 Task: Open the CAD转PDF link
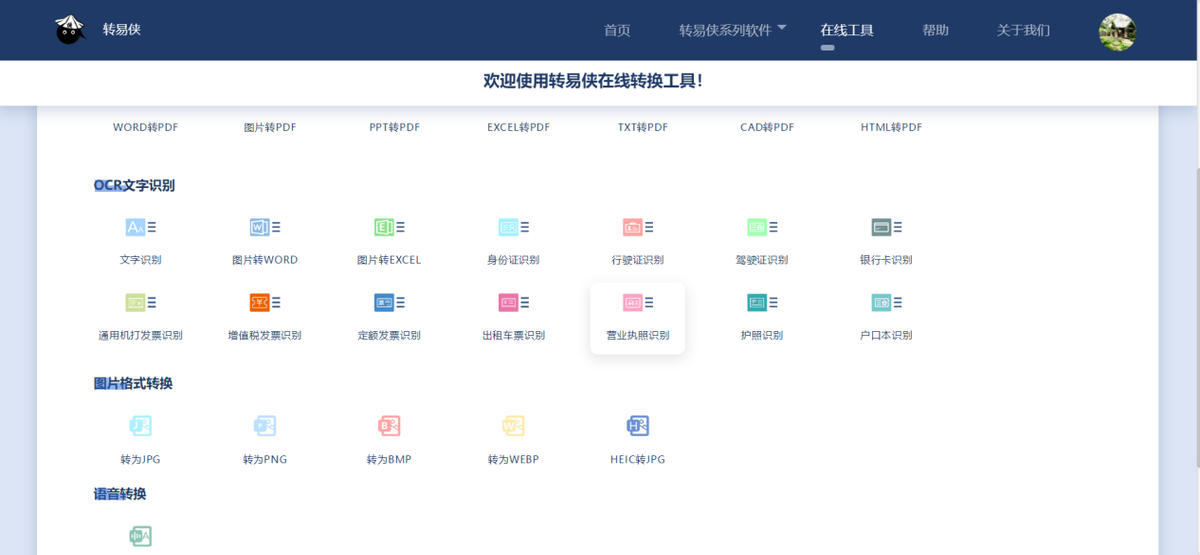[767, 127]
